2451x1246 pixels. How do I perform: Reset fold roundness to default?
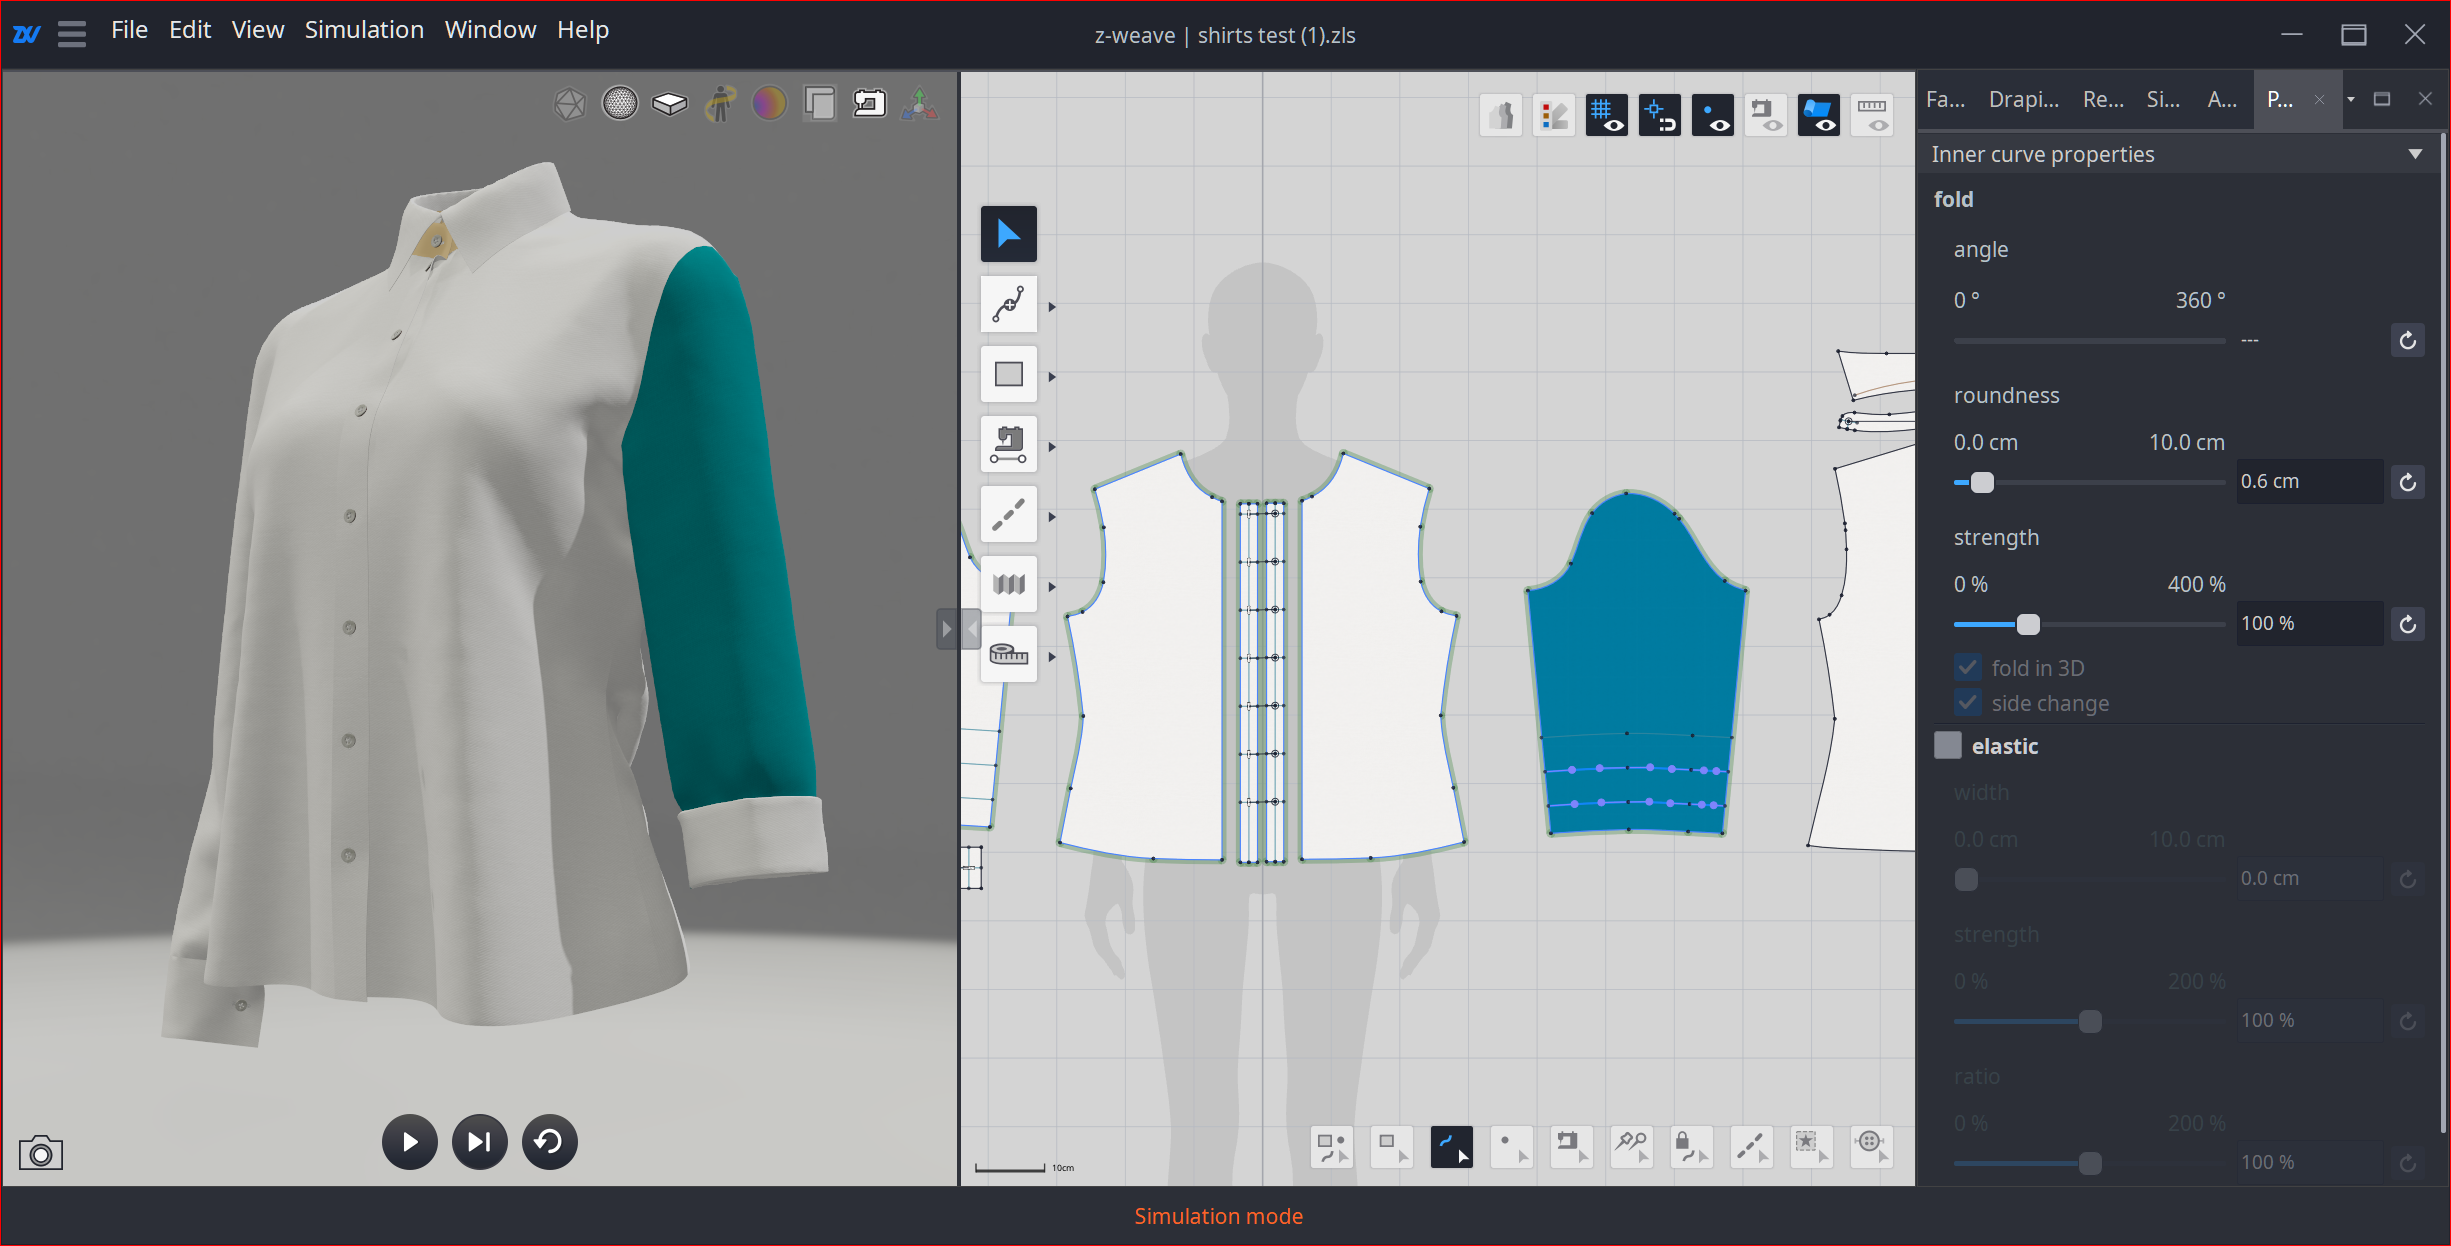click(2407, 482)
